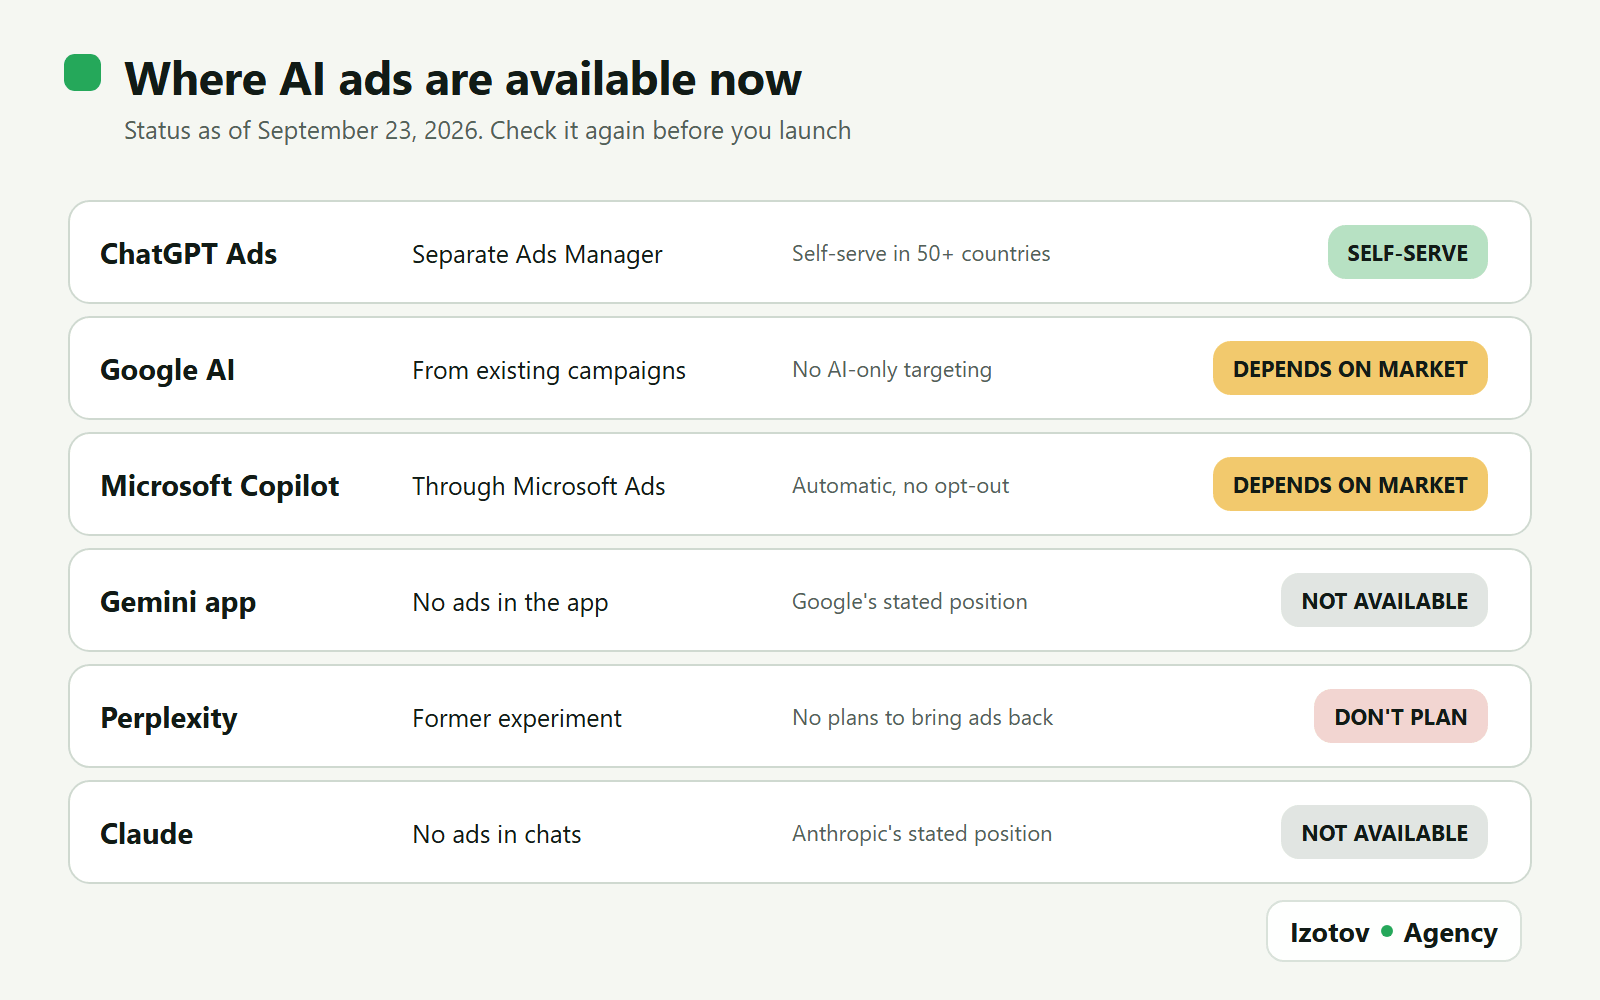Select the 'Gemini app' row title
1600x1000 pixels.
tap(178, 602)
